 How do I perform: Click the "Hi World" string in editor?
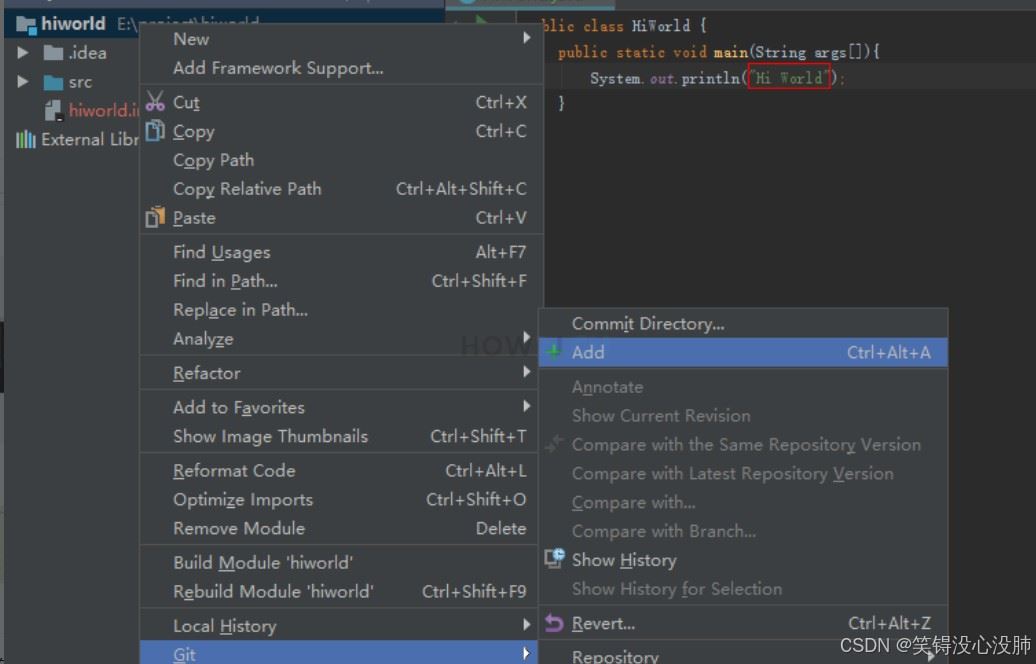[789, 77]
